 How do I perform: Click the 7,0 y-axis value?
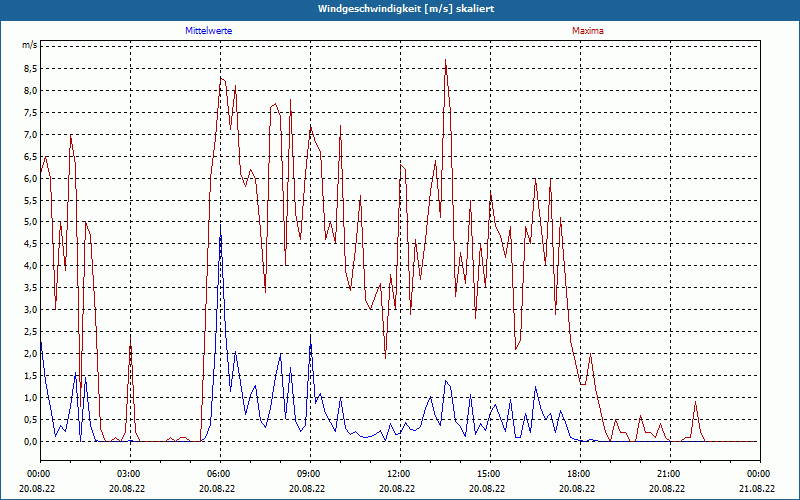coord(29,135)
